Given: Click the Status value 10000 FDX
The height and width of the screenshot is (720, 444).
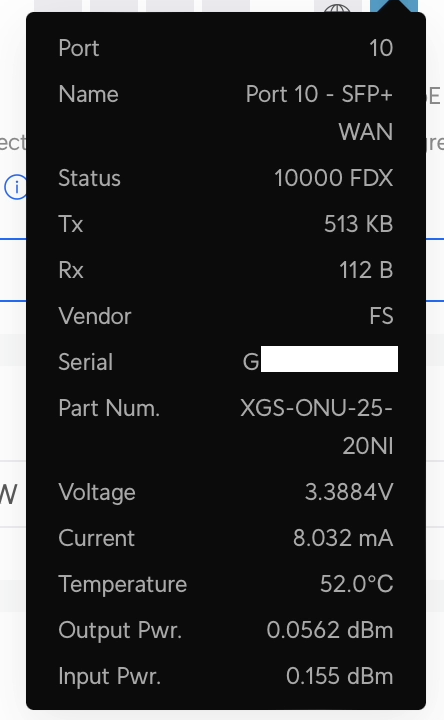Looking at the screenshot, I should (x=334, y=178).
